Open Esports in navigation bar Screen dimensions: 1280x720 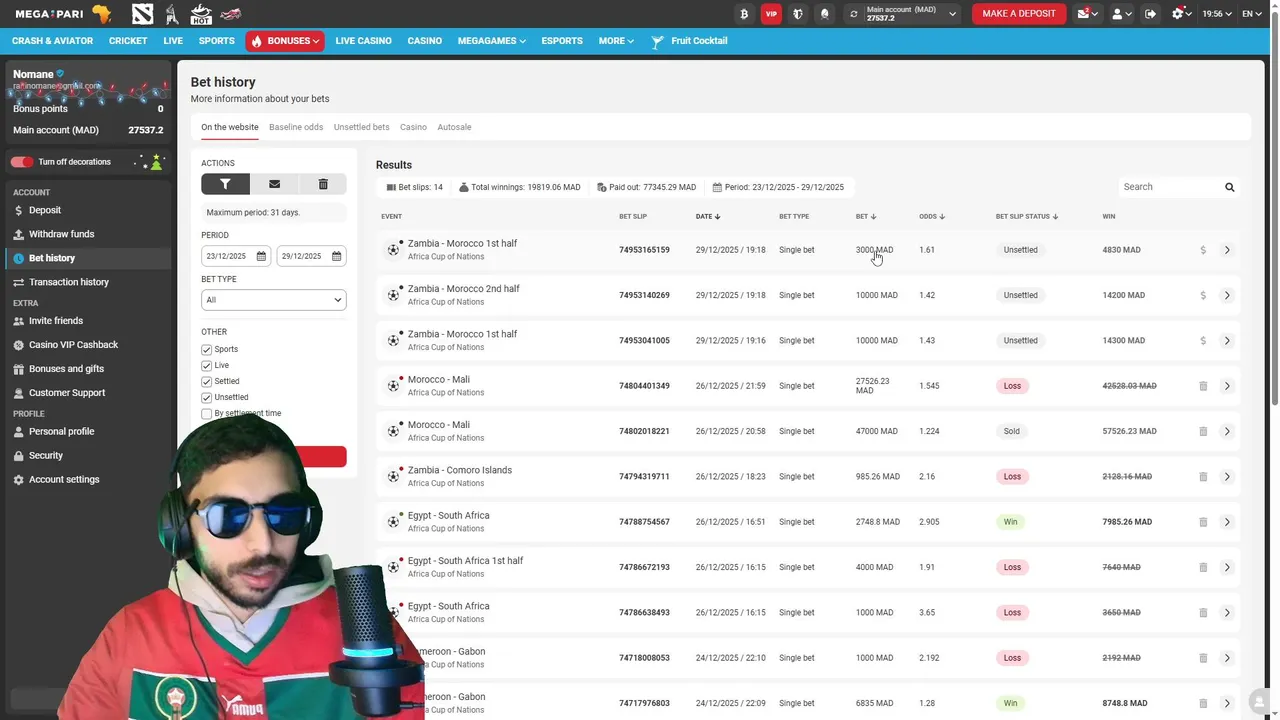pyautogui.click(x=562, y=41)
